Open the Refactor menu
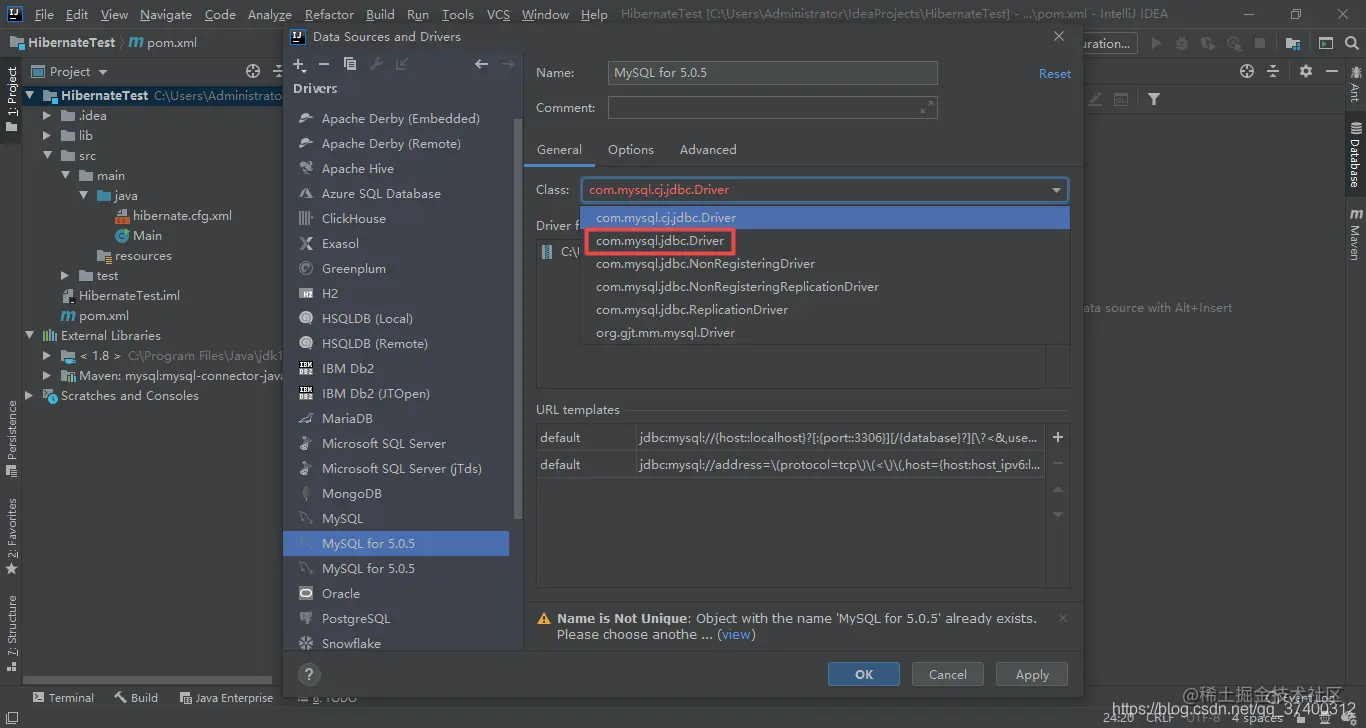1366x728 pixels. [x=329, y=14]
